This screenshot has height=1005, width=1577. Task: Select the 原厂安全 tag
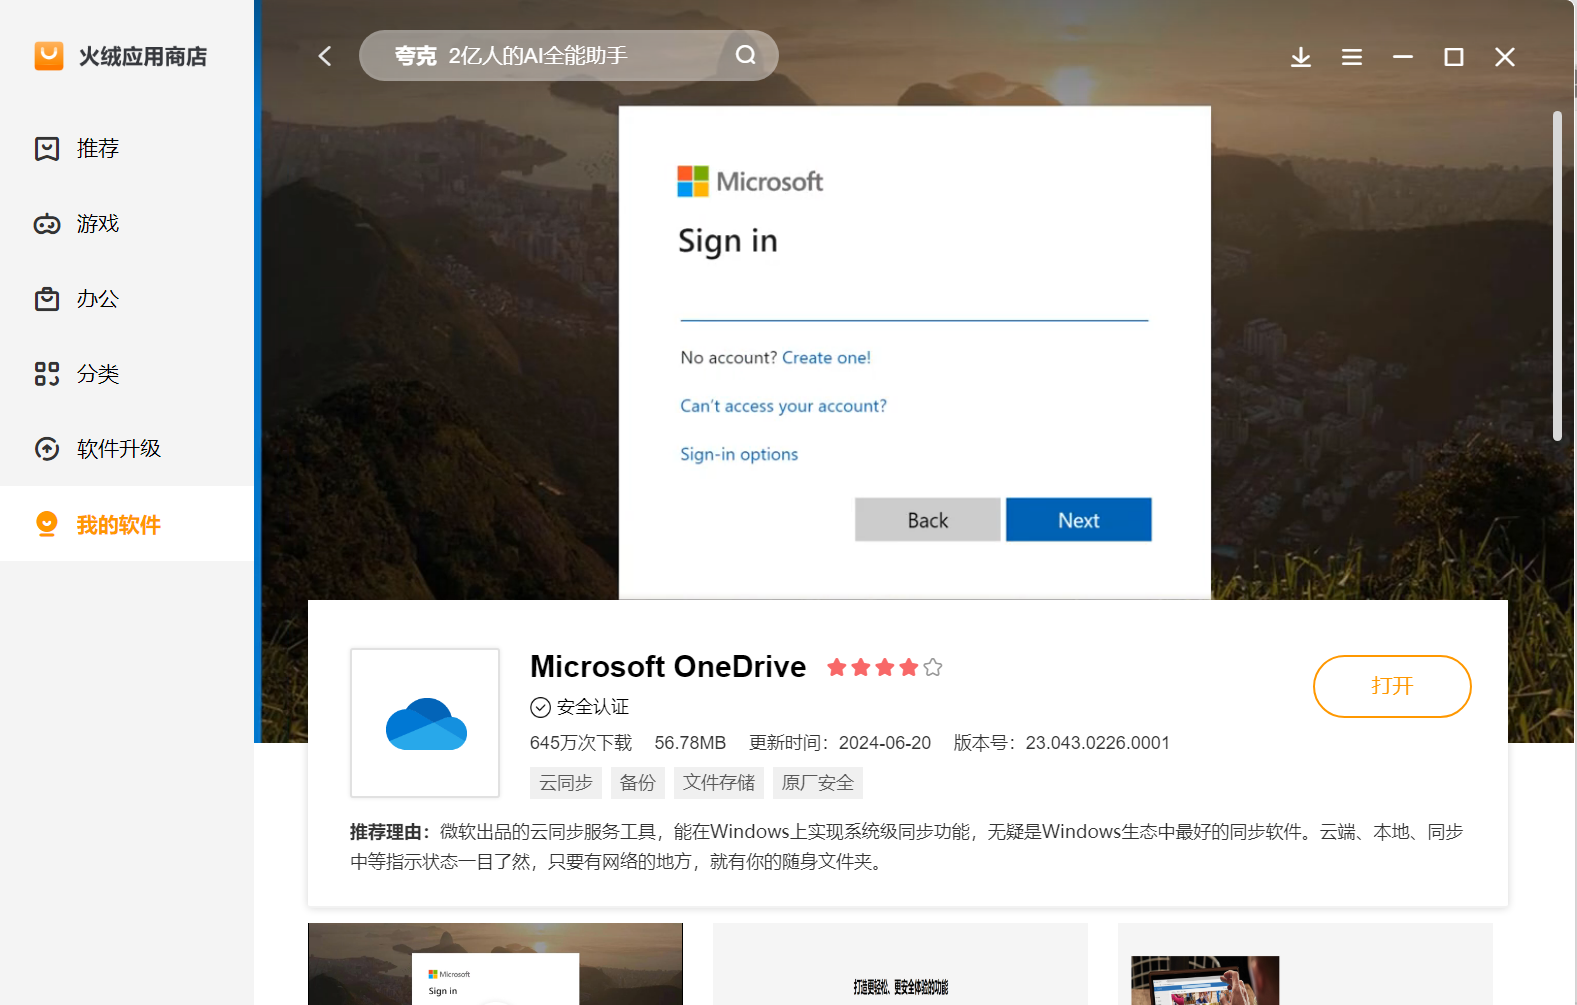point(818,783)
